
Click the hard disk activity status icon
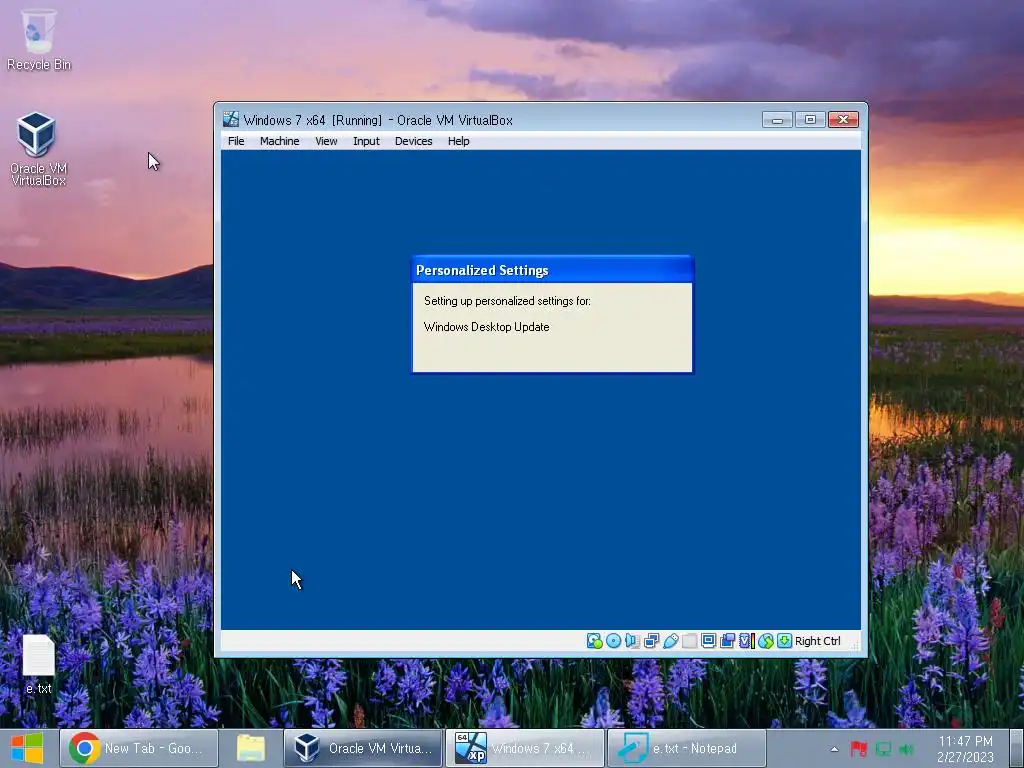coord(594,641)
